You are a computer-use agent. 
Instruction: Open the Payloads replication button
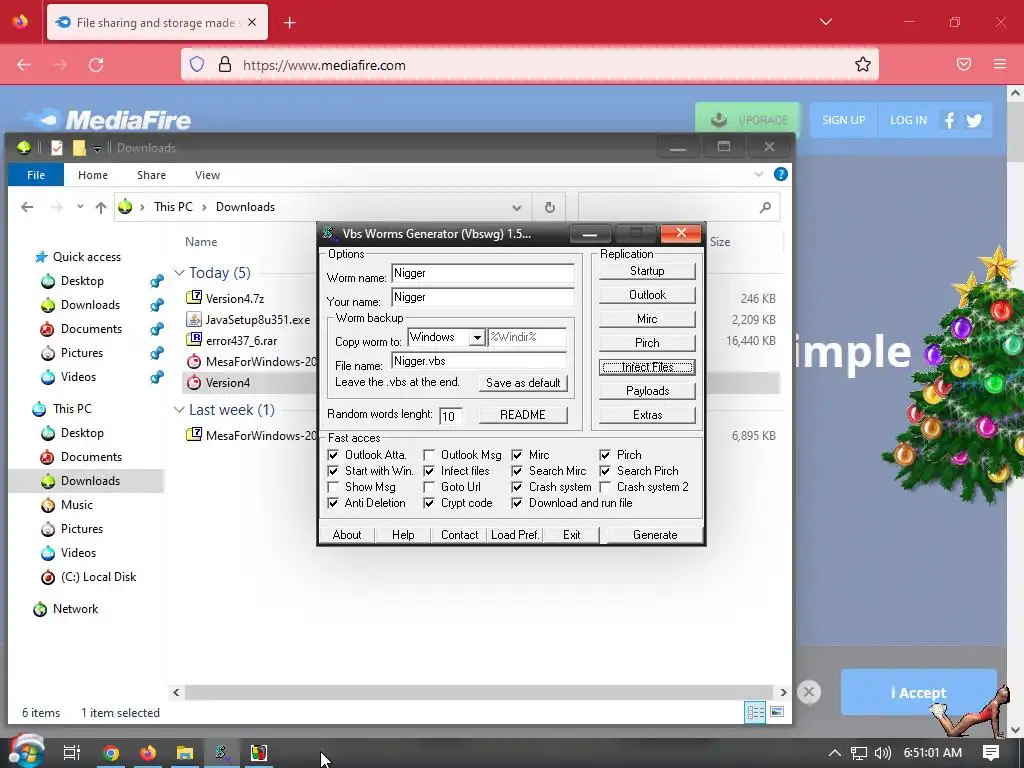647,391
